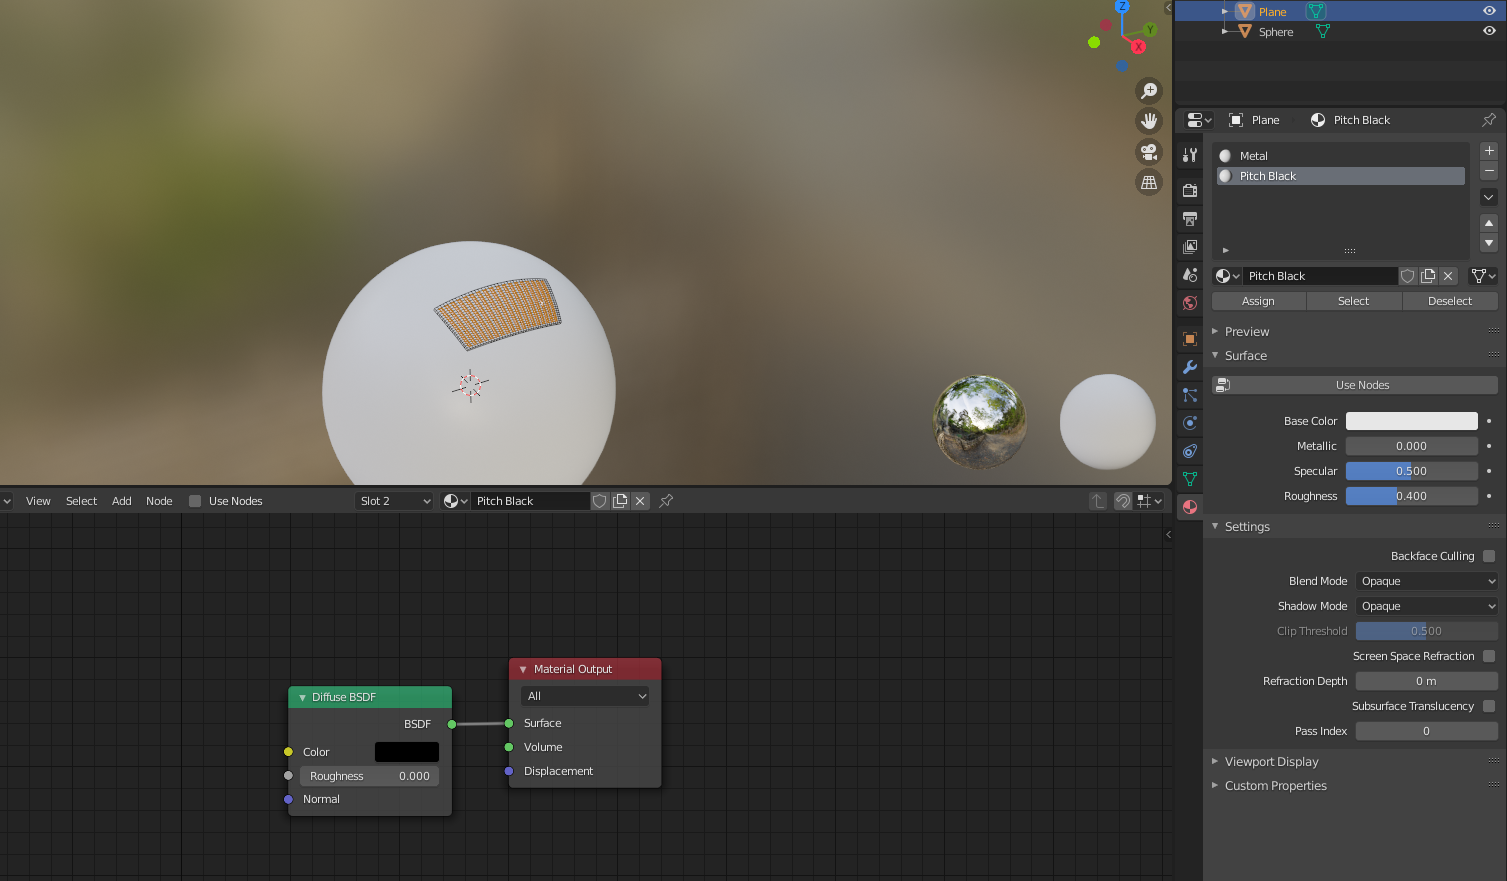Screen dimensions: 1507x881
Task: Toggle the camera view icon in viewport
Action: pos(1149,152)
